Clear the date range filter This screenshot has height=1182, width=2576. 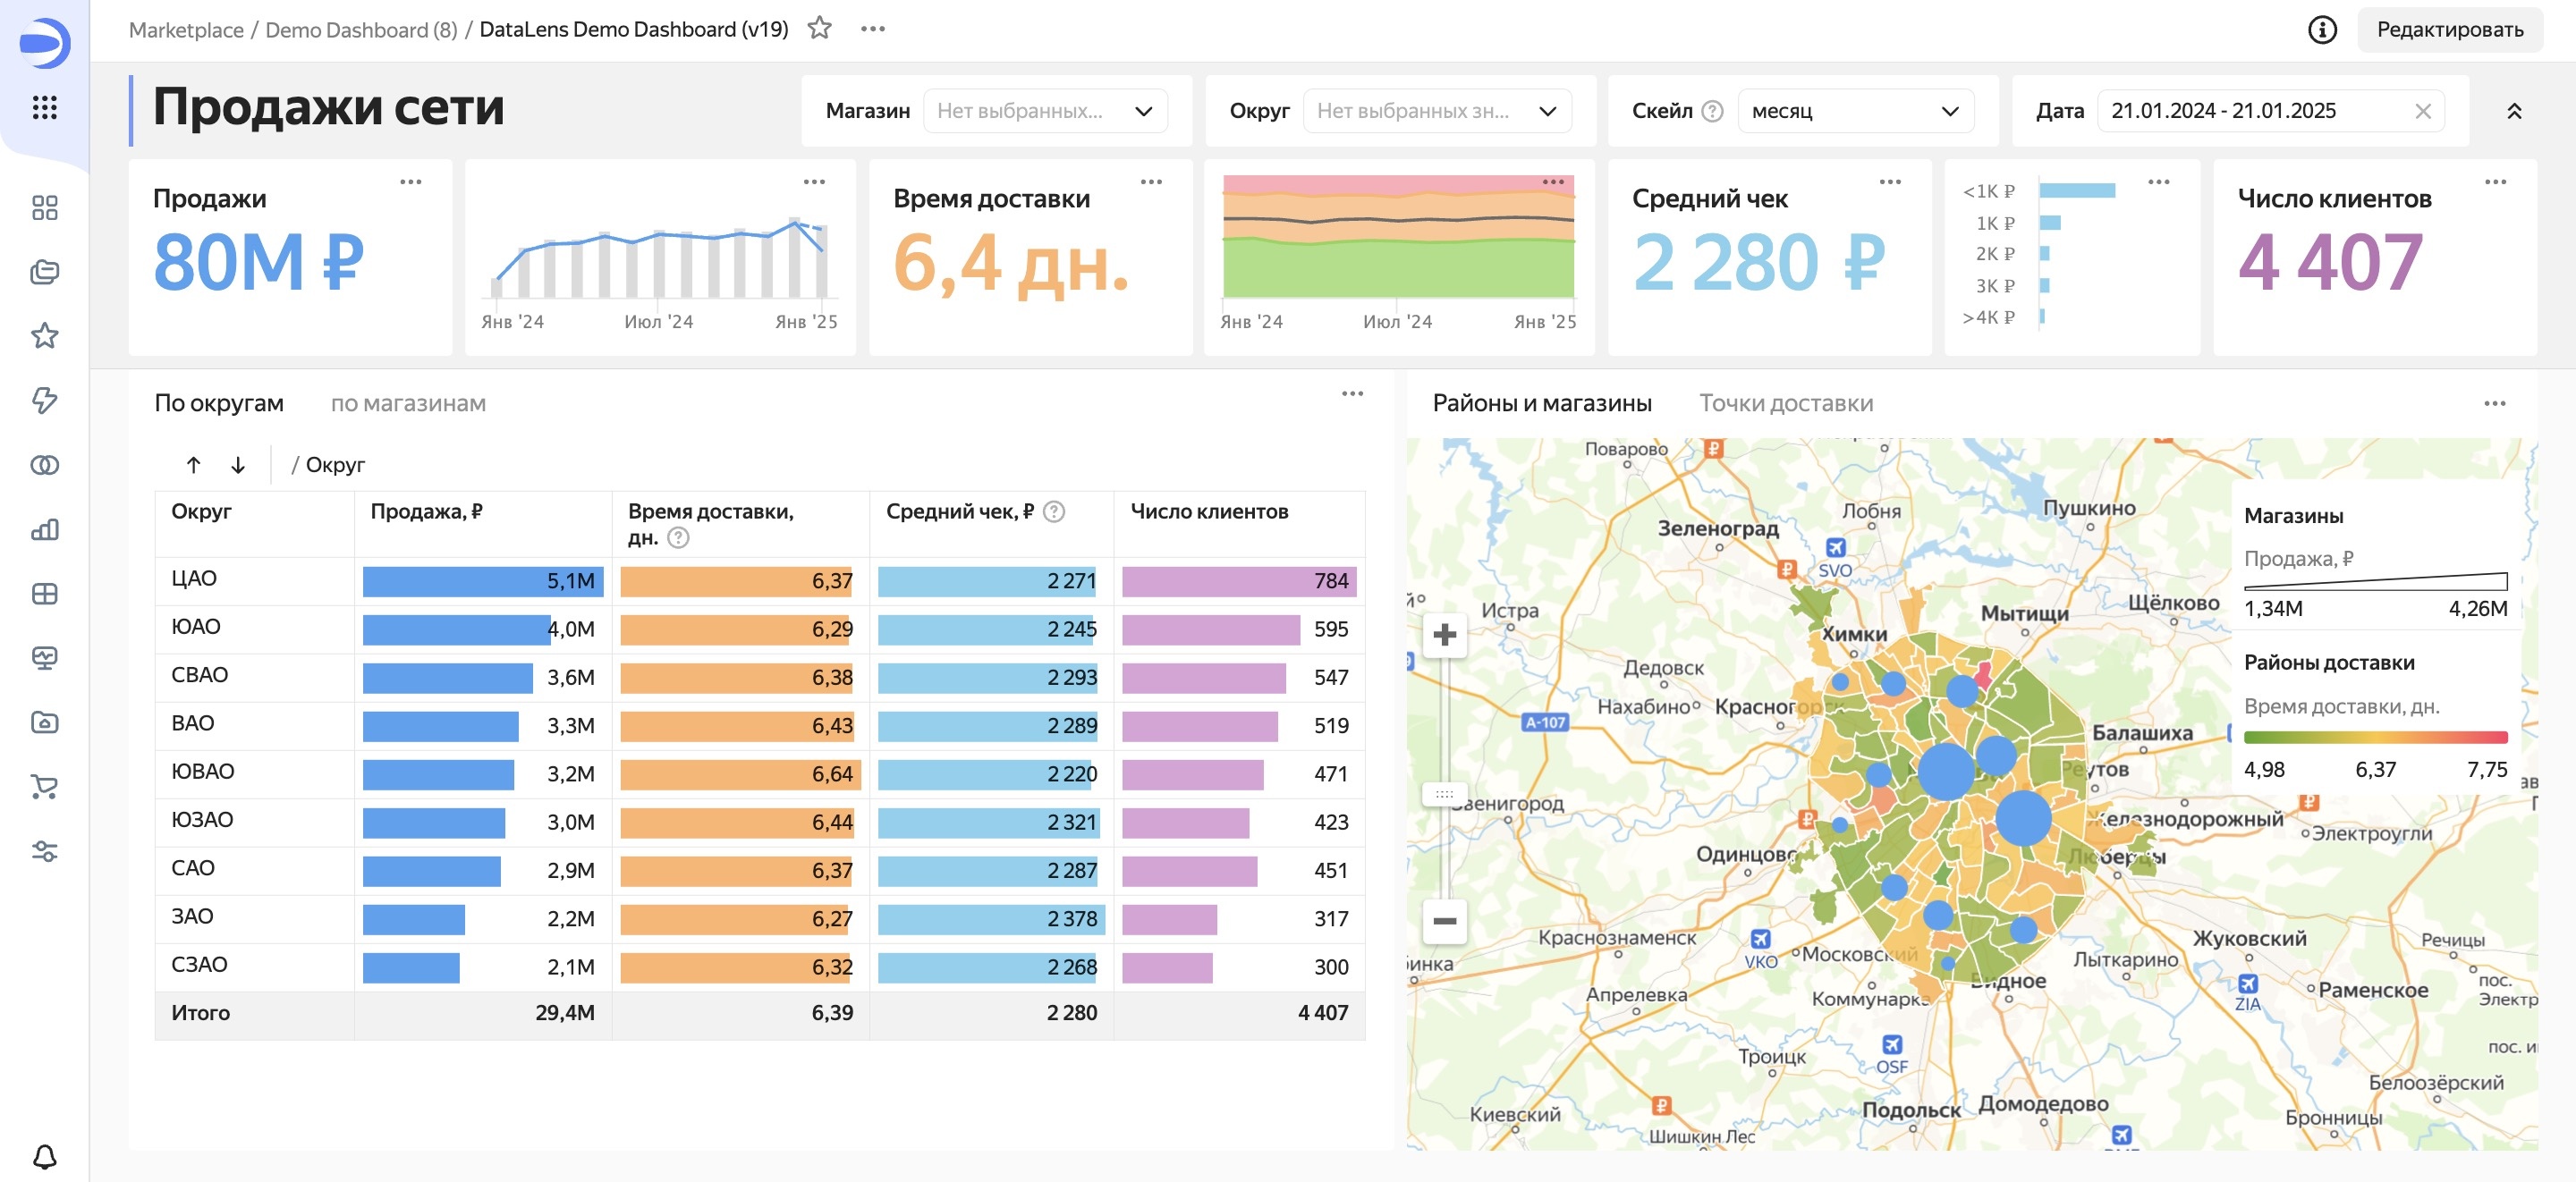pos(2422,111)
